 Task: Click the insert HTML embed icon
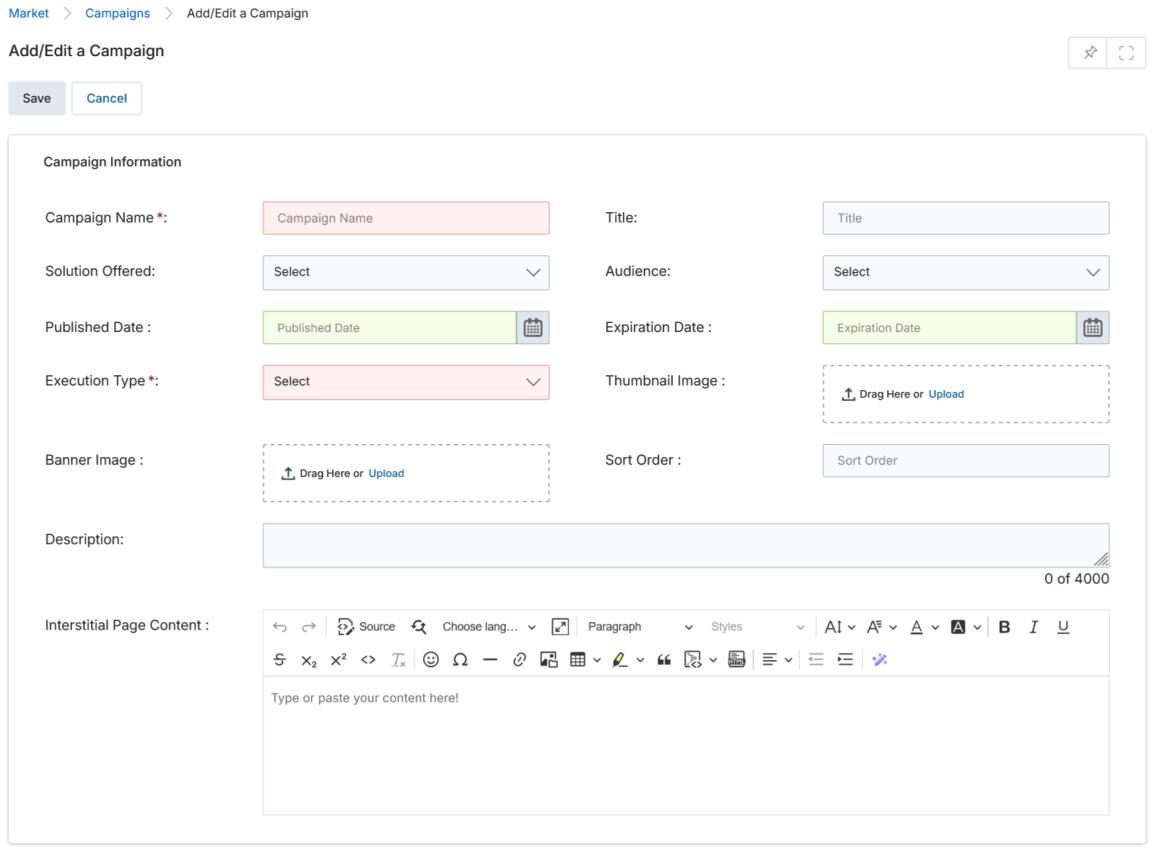(736, 660)
